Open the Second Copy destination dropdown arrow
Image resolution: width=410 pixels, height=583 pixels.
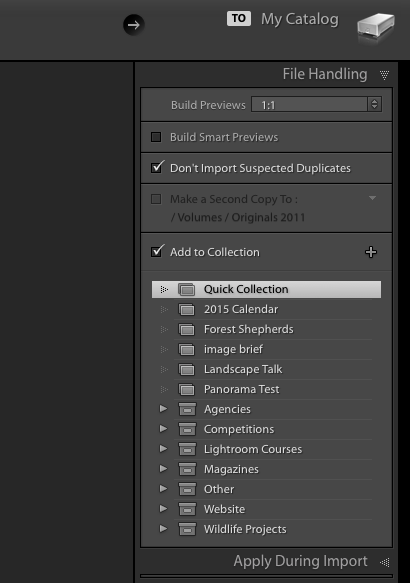point(372,198)
